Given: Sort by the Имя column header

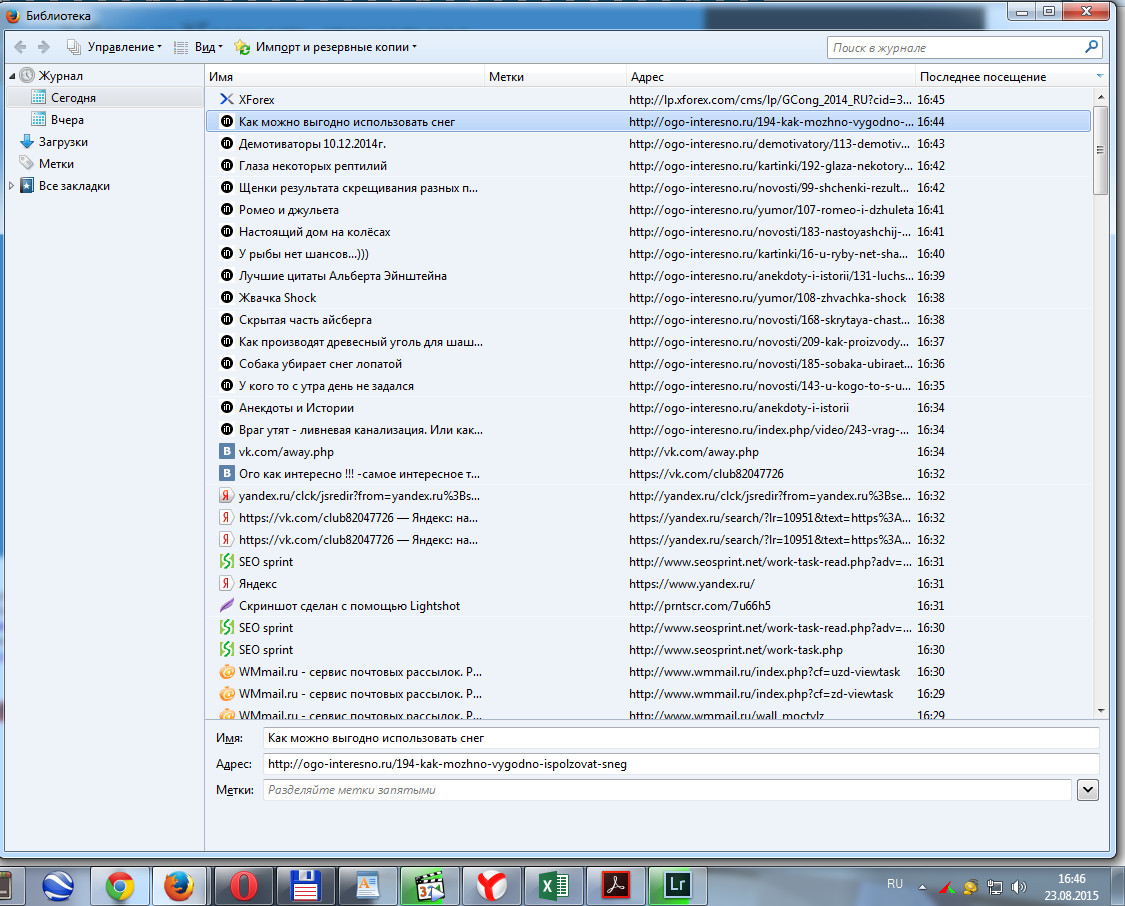Looking at the screenshot, I should pos(345,77).
